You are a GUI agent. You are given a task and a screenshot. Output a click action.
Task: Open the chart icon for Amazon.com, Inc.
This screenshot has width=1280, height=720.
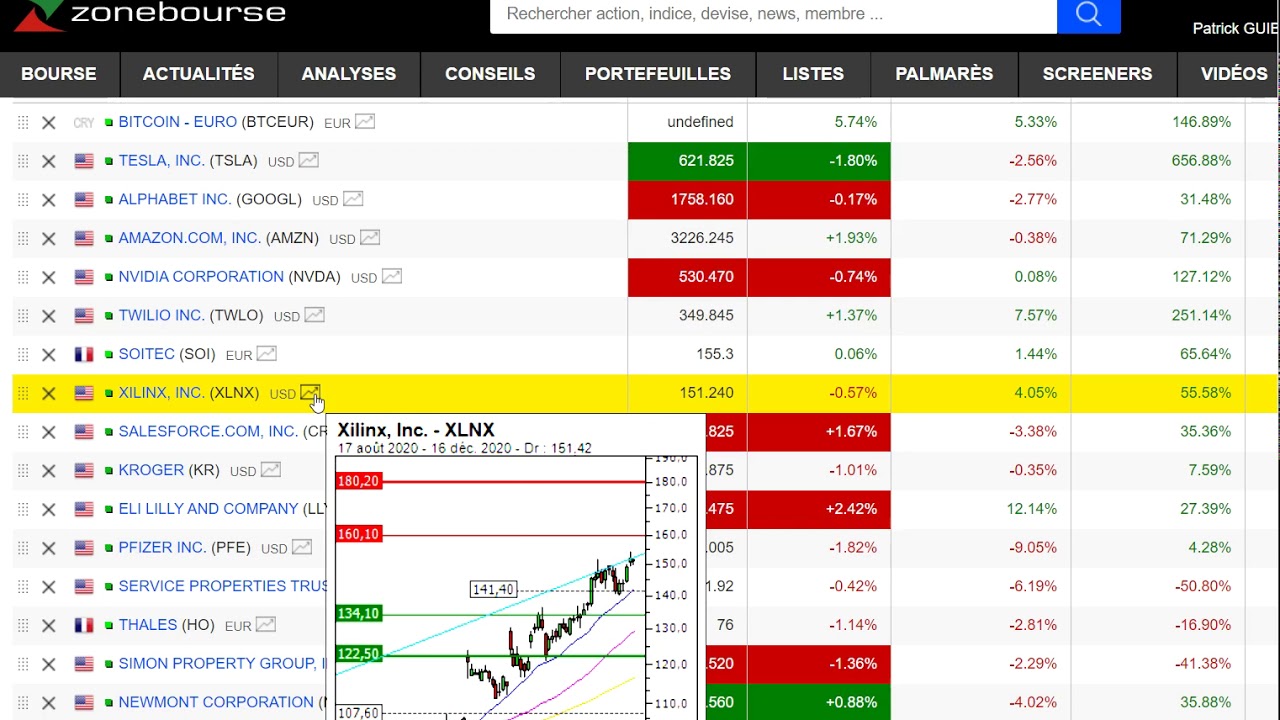[x=370, y=238]
